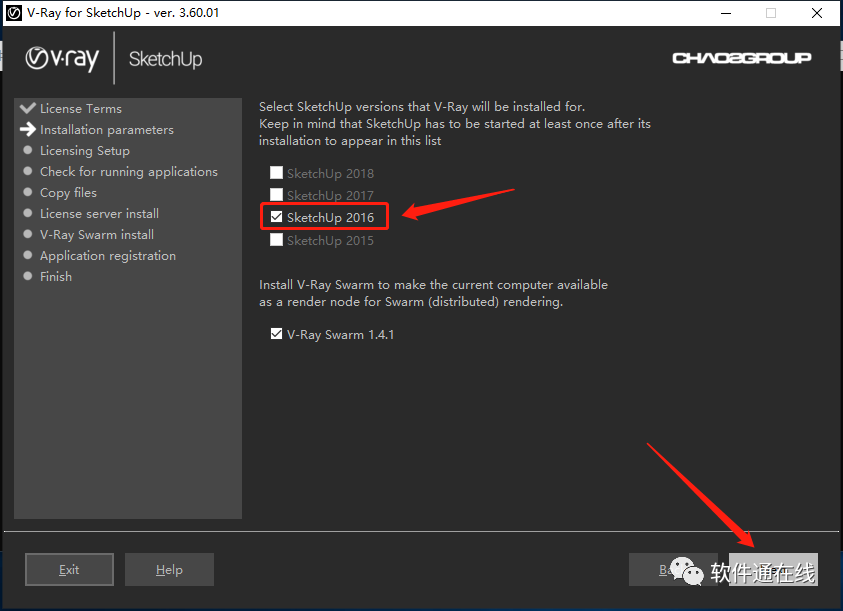Select the License Terms step
Screen dimensions: 843x611
click(81, 109)
